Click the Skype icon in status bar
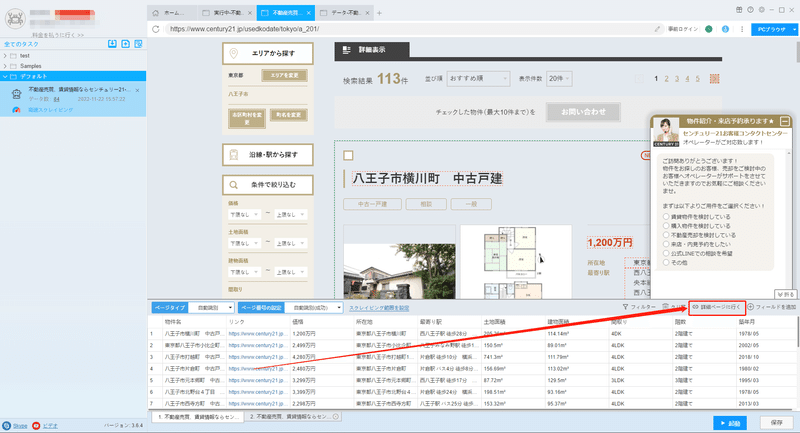800x433 pixels. click(x=7, y=425)
